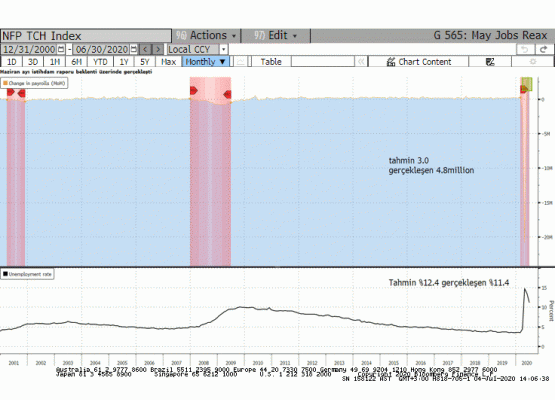Screen dimensions: 555x400
Task: Click red left-pointing marker at 2009 recession end
Action: tap(228, 94)
